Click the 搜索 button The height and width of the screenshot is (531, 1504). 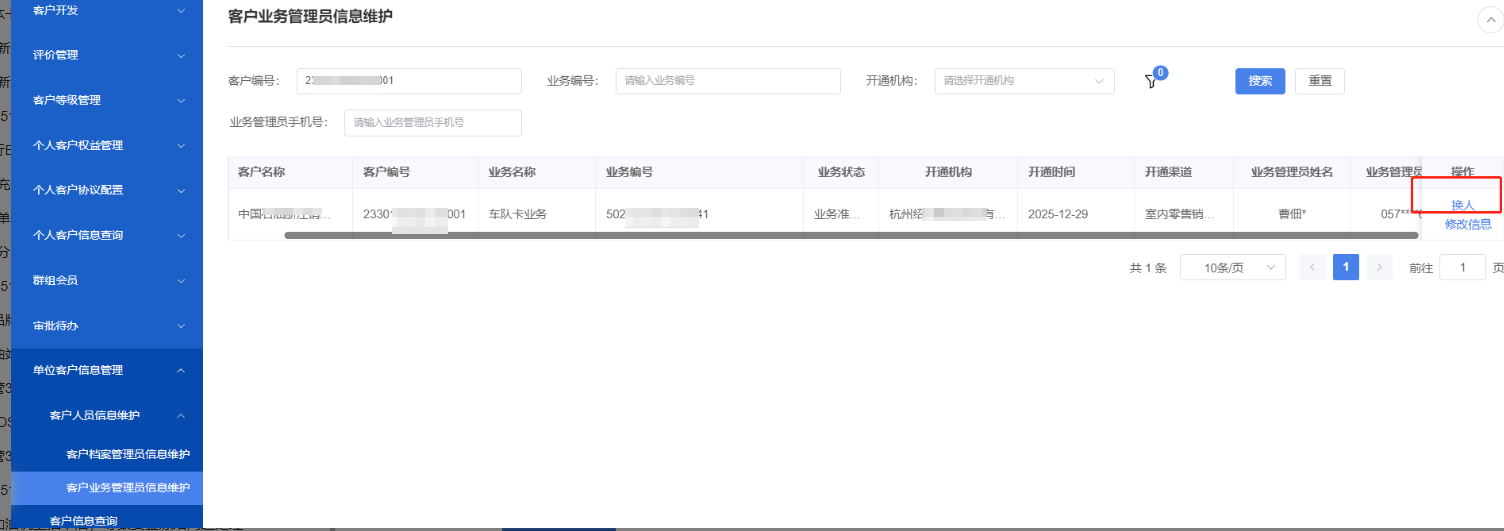point(1259,81)
